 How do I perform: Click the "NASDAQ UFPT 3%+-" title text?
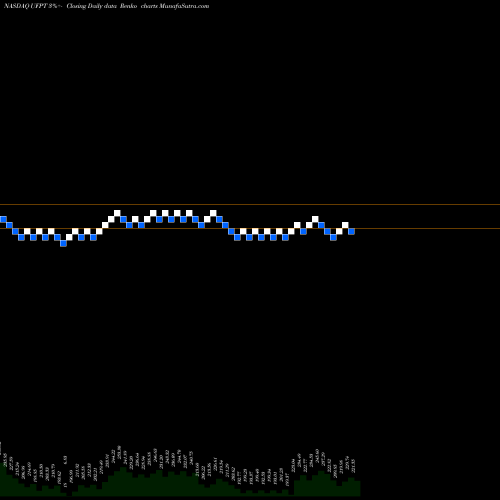33,6
